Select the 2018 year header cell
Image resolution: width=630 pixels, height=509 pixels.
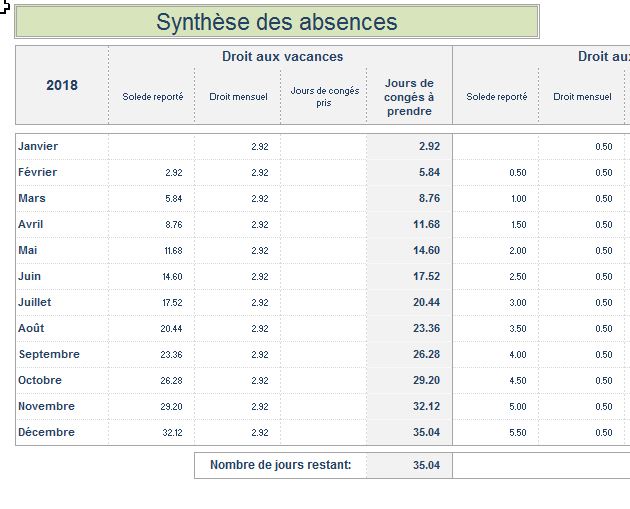[62, 85]
